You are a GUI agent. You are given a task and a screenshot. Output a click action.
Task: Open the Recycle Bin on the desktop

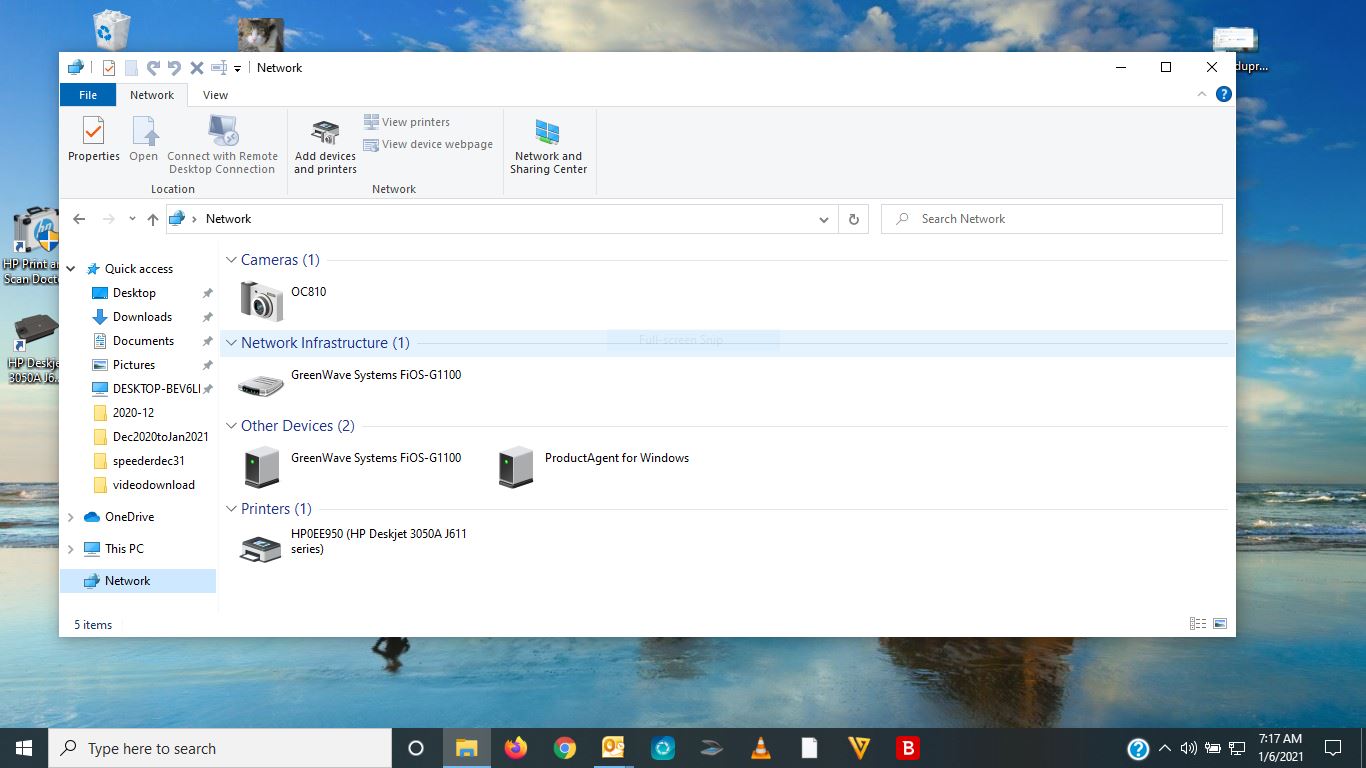click(110, 29)
